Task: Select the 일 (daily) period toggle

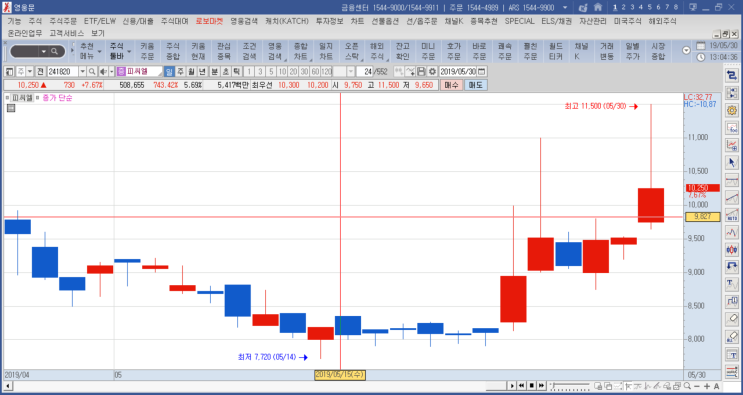Action: [x=169, y=72]
